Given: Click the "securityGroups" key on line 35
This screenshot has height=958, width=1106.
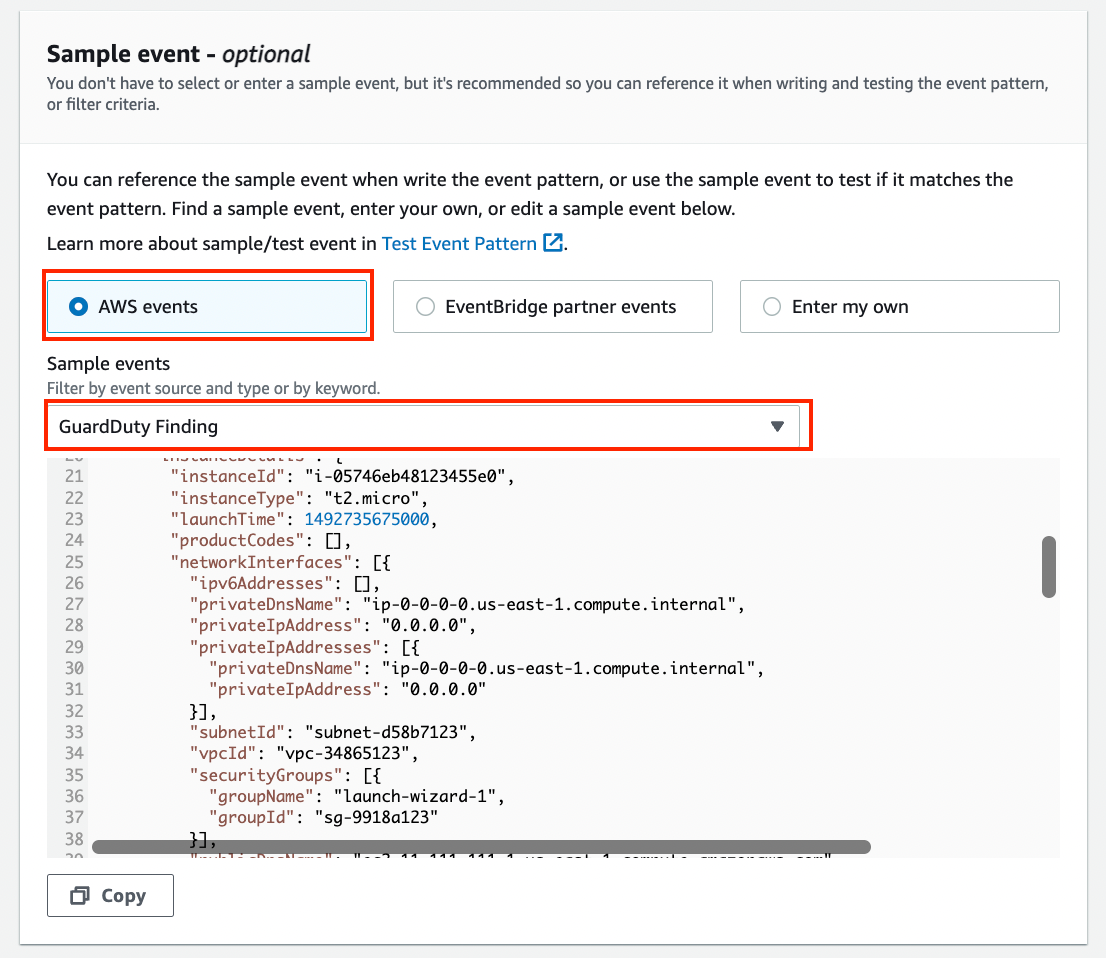Looking at the screenshot, I should point(266,775).
